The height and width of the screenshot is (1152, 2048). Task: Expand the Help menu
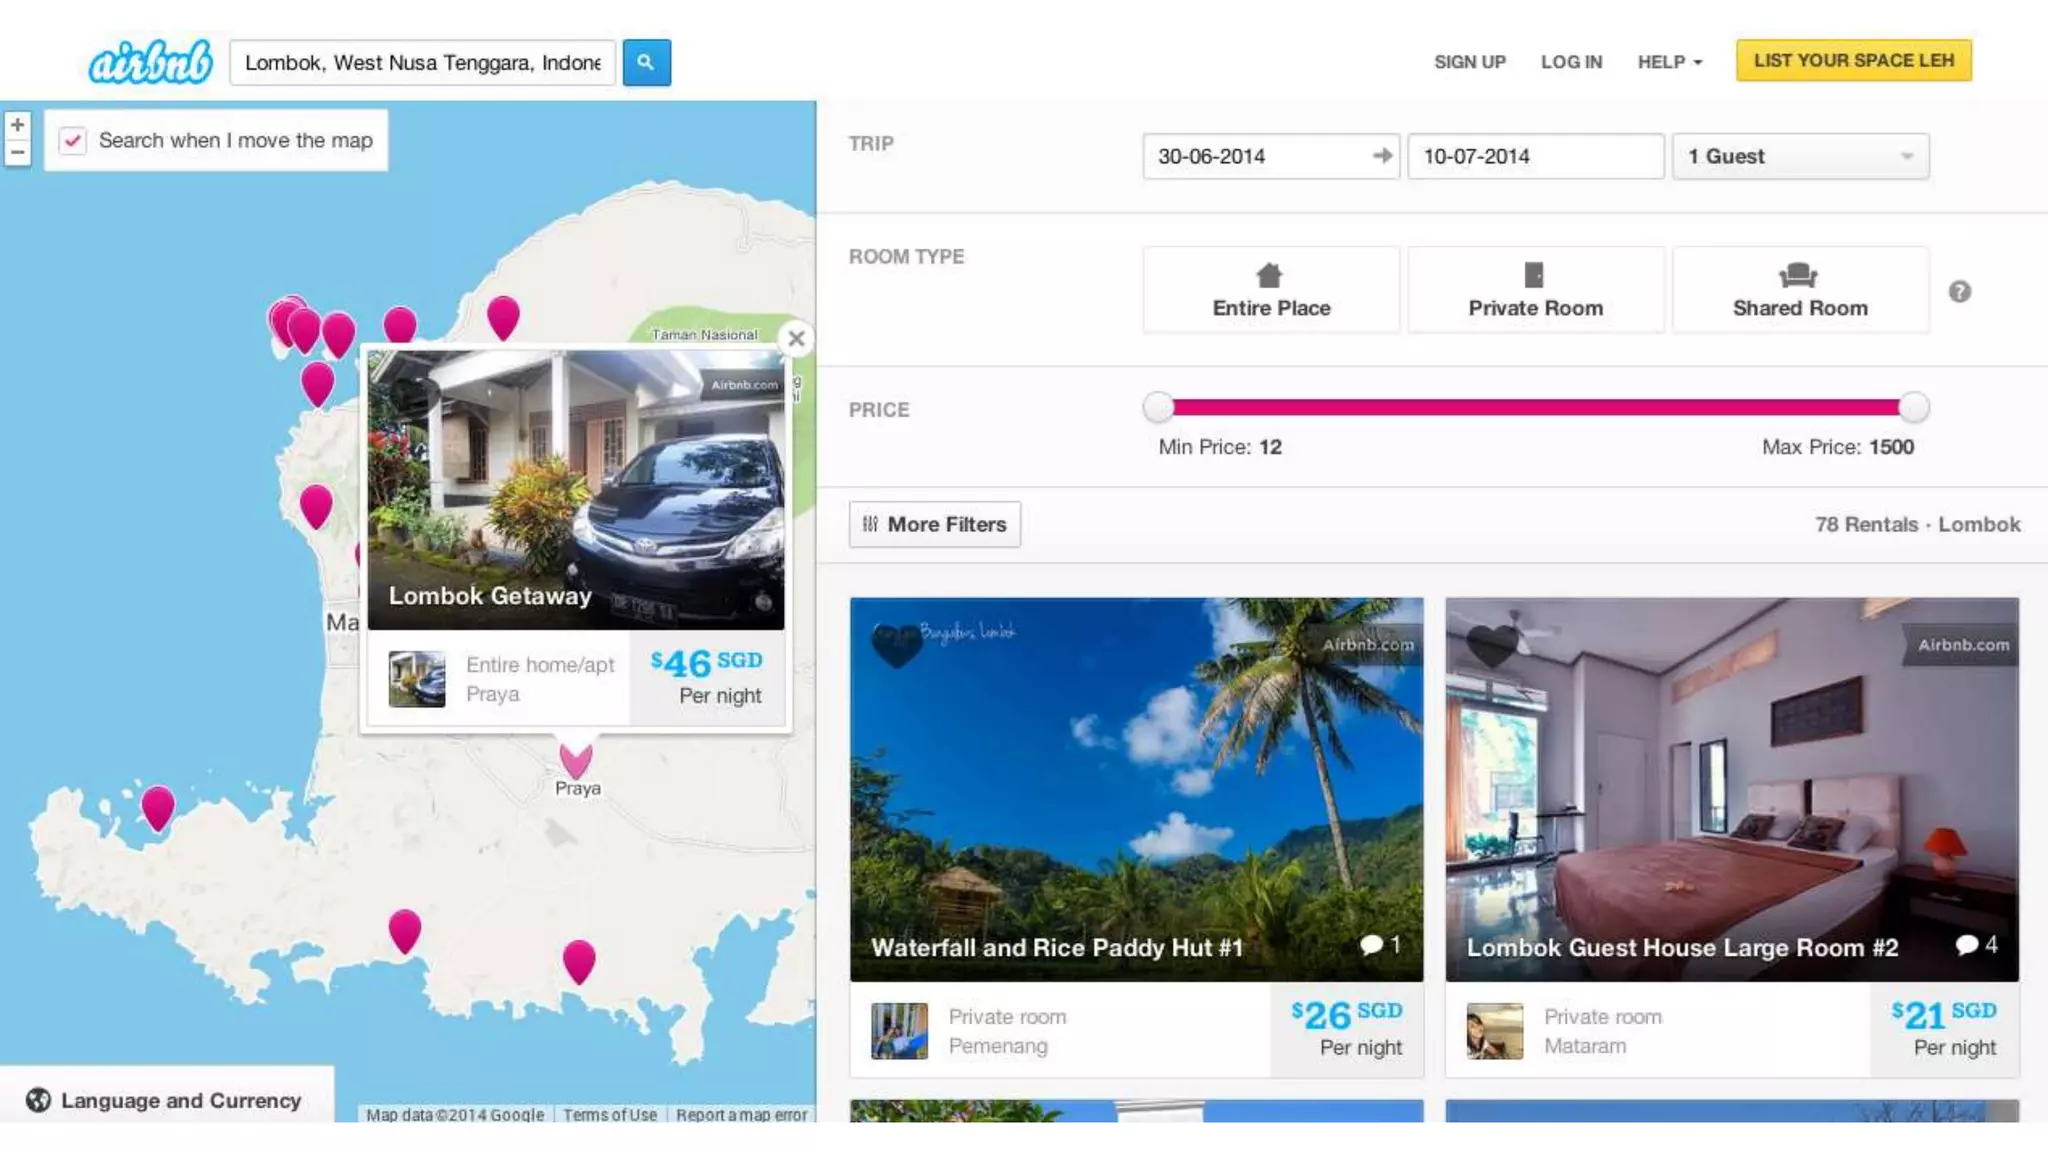(x=1668, y=62)
